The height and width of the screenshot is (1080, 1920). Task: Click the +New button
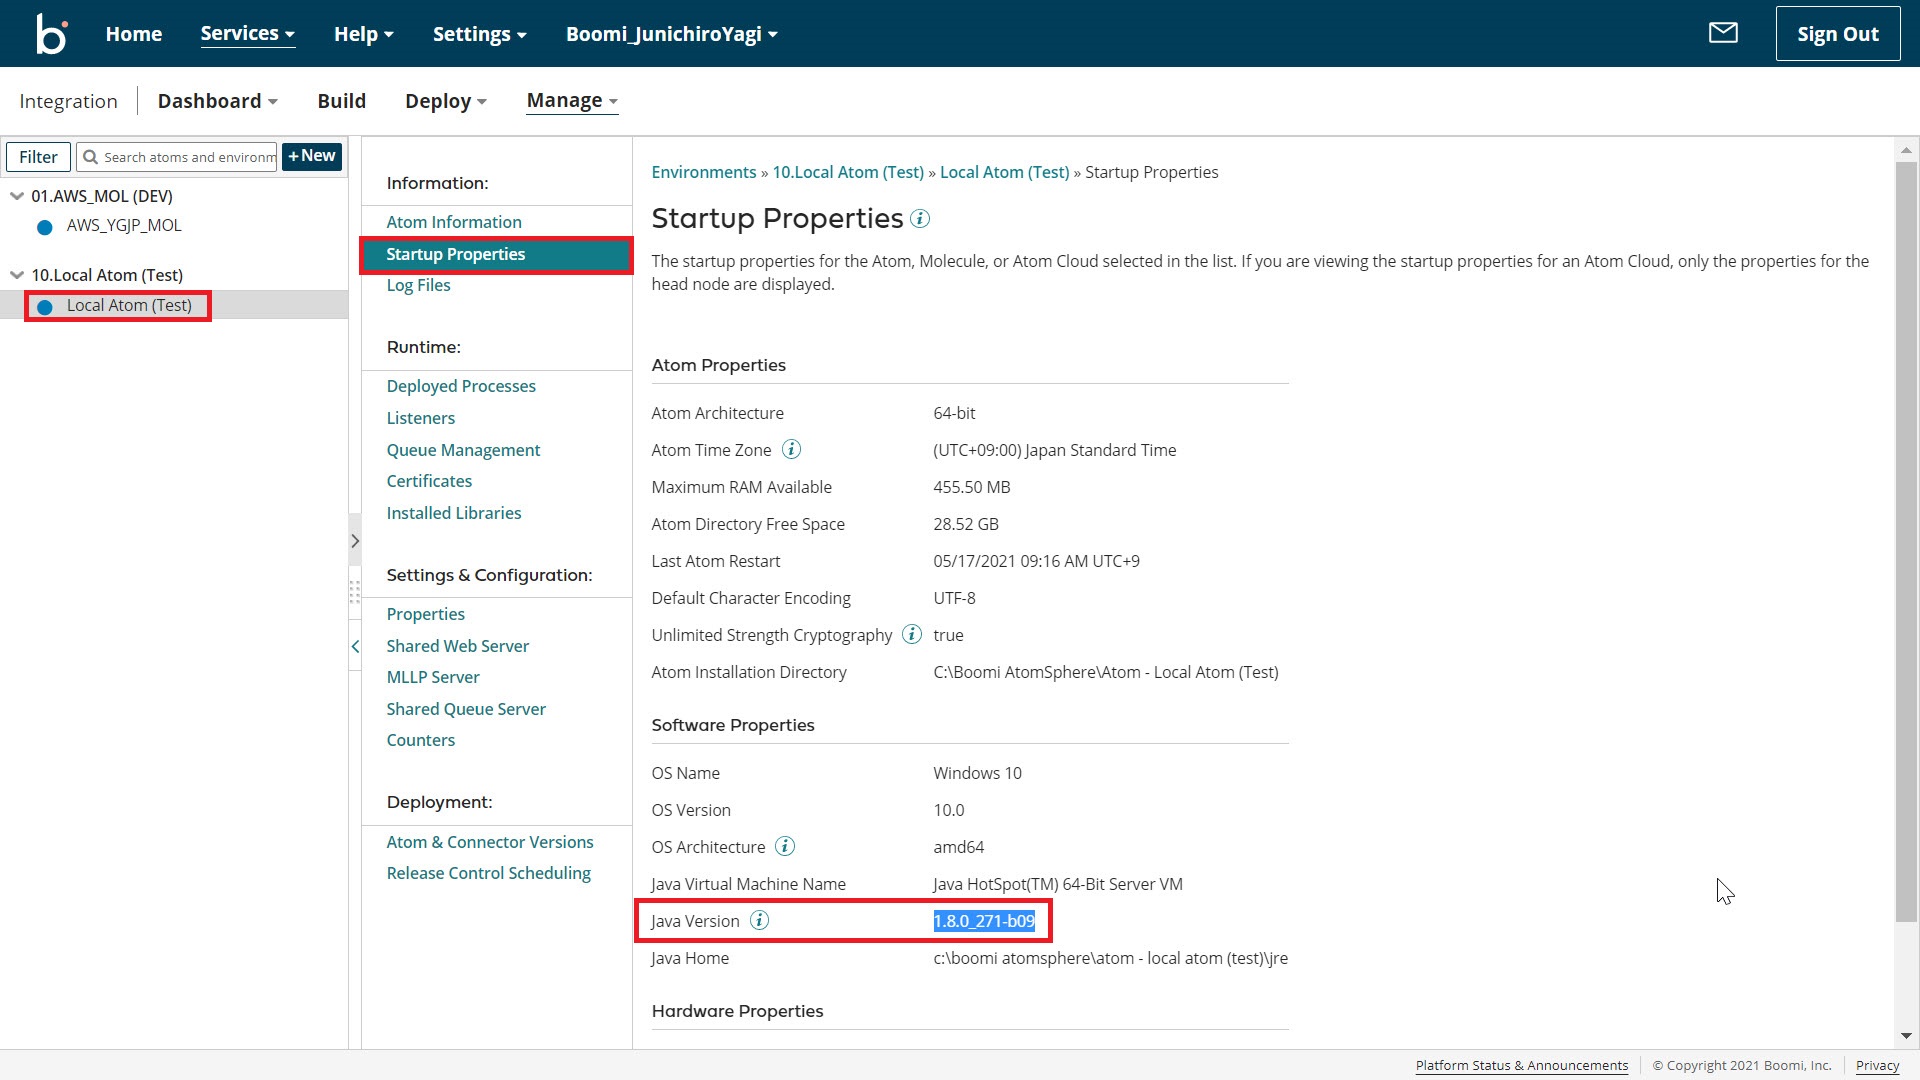(x=311, y=157)
